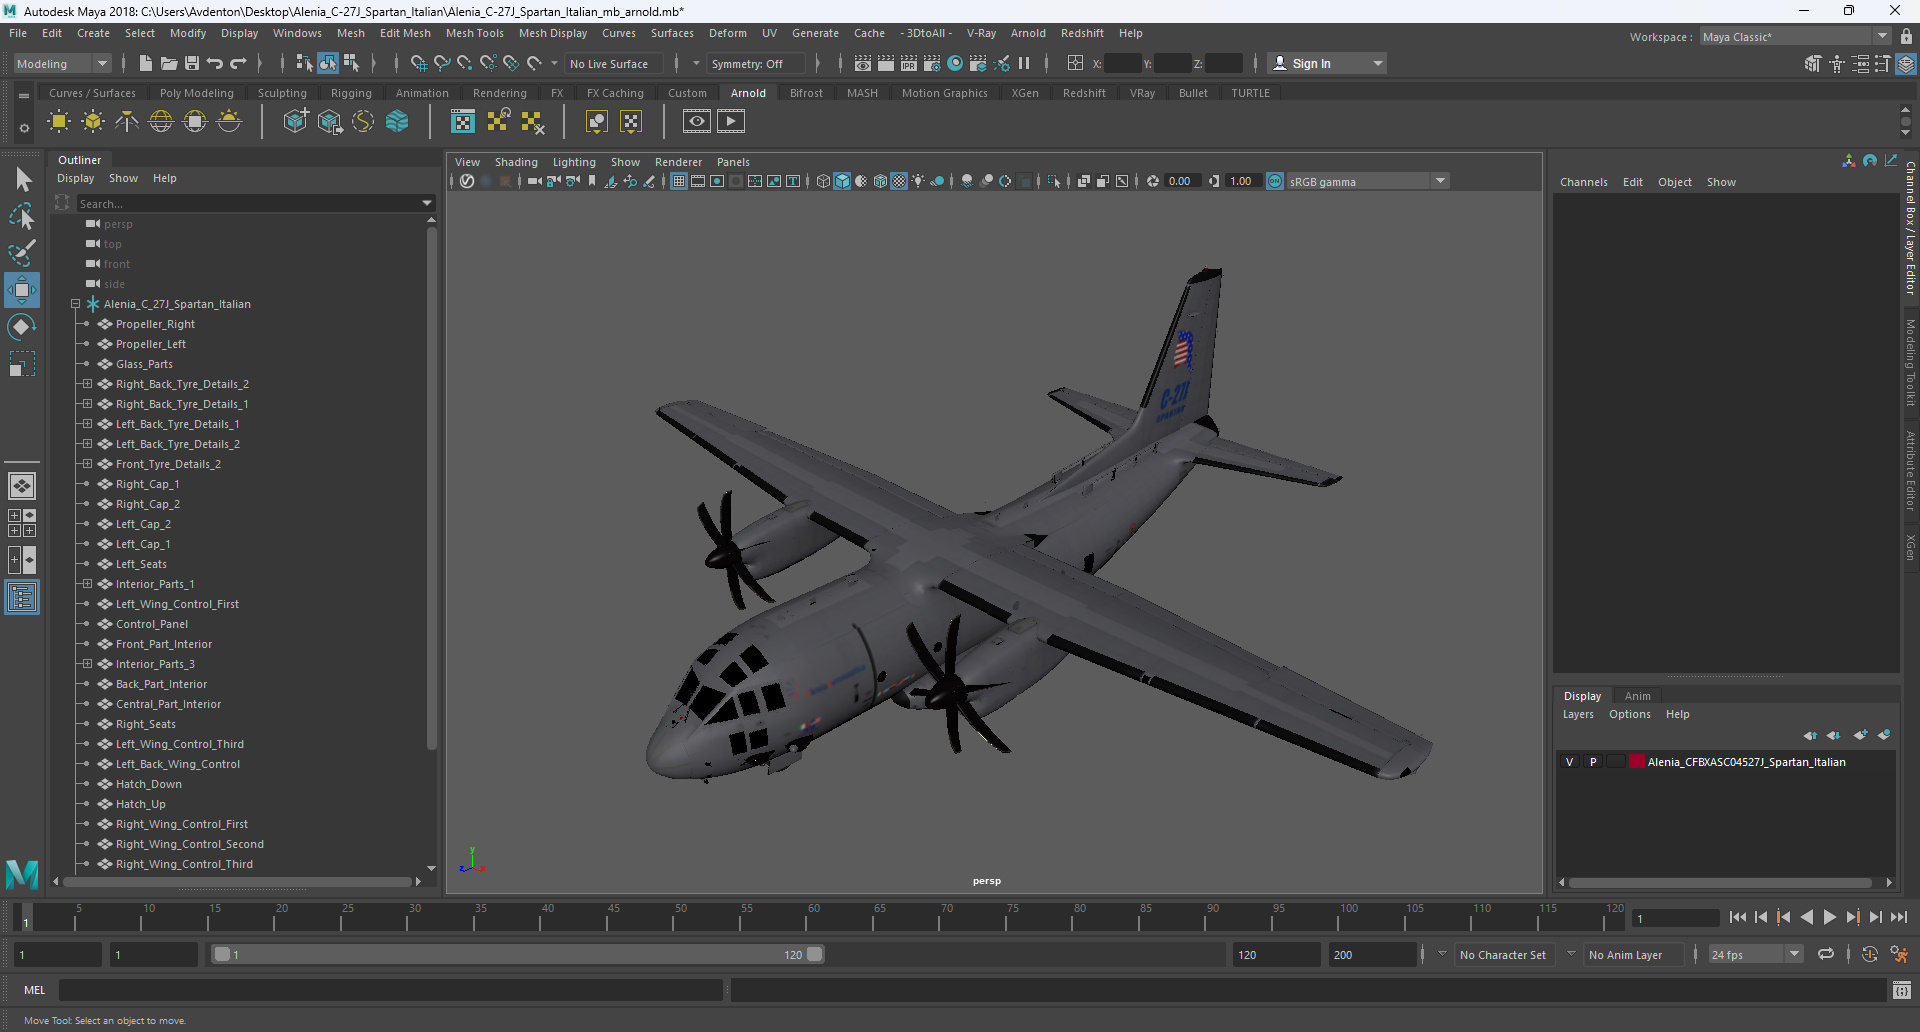Open the Mesh Tools menu
Image resolution: width=1920 pixels, height=1032 pixels.
(x=474, y=33)
